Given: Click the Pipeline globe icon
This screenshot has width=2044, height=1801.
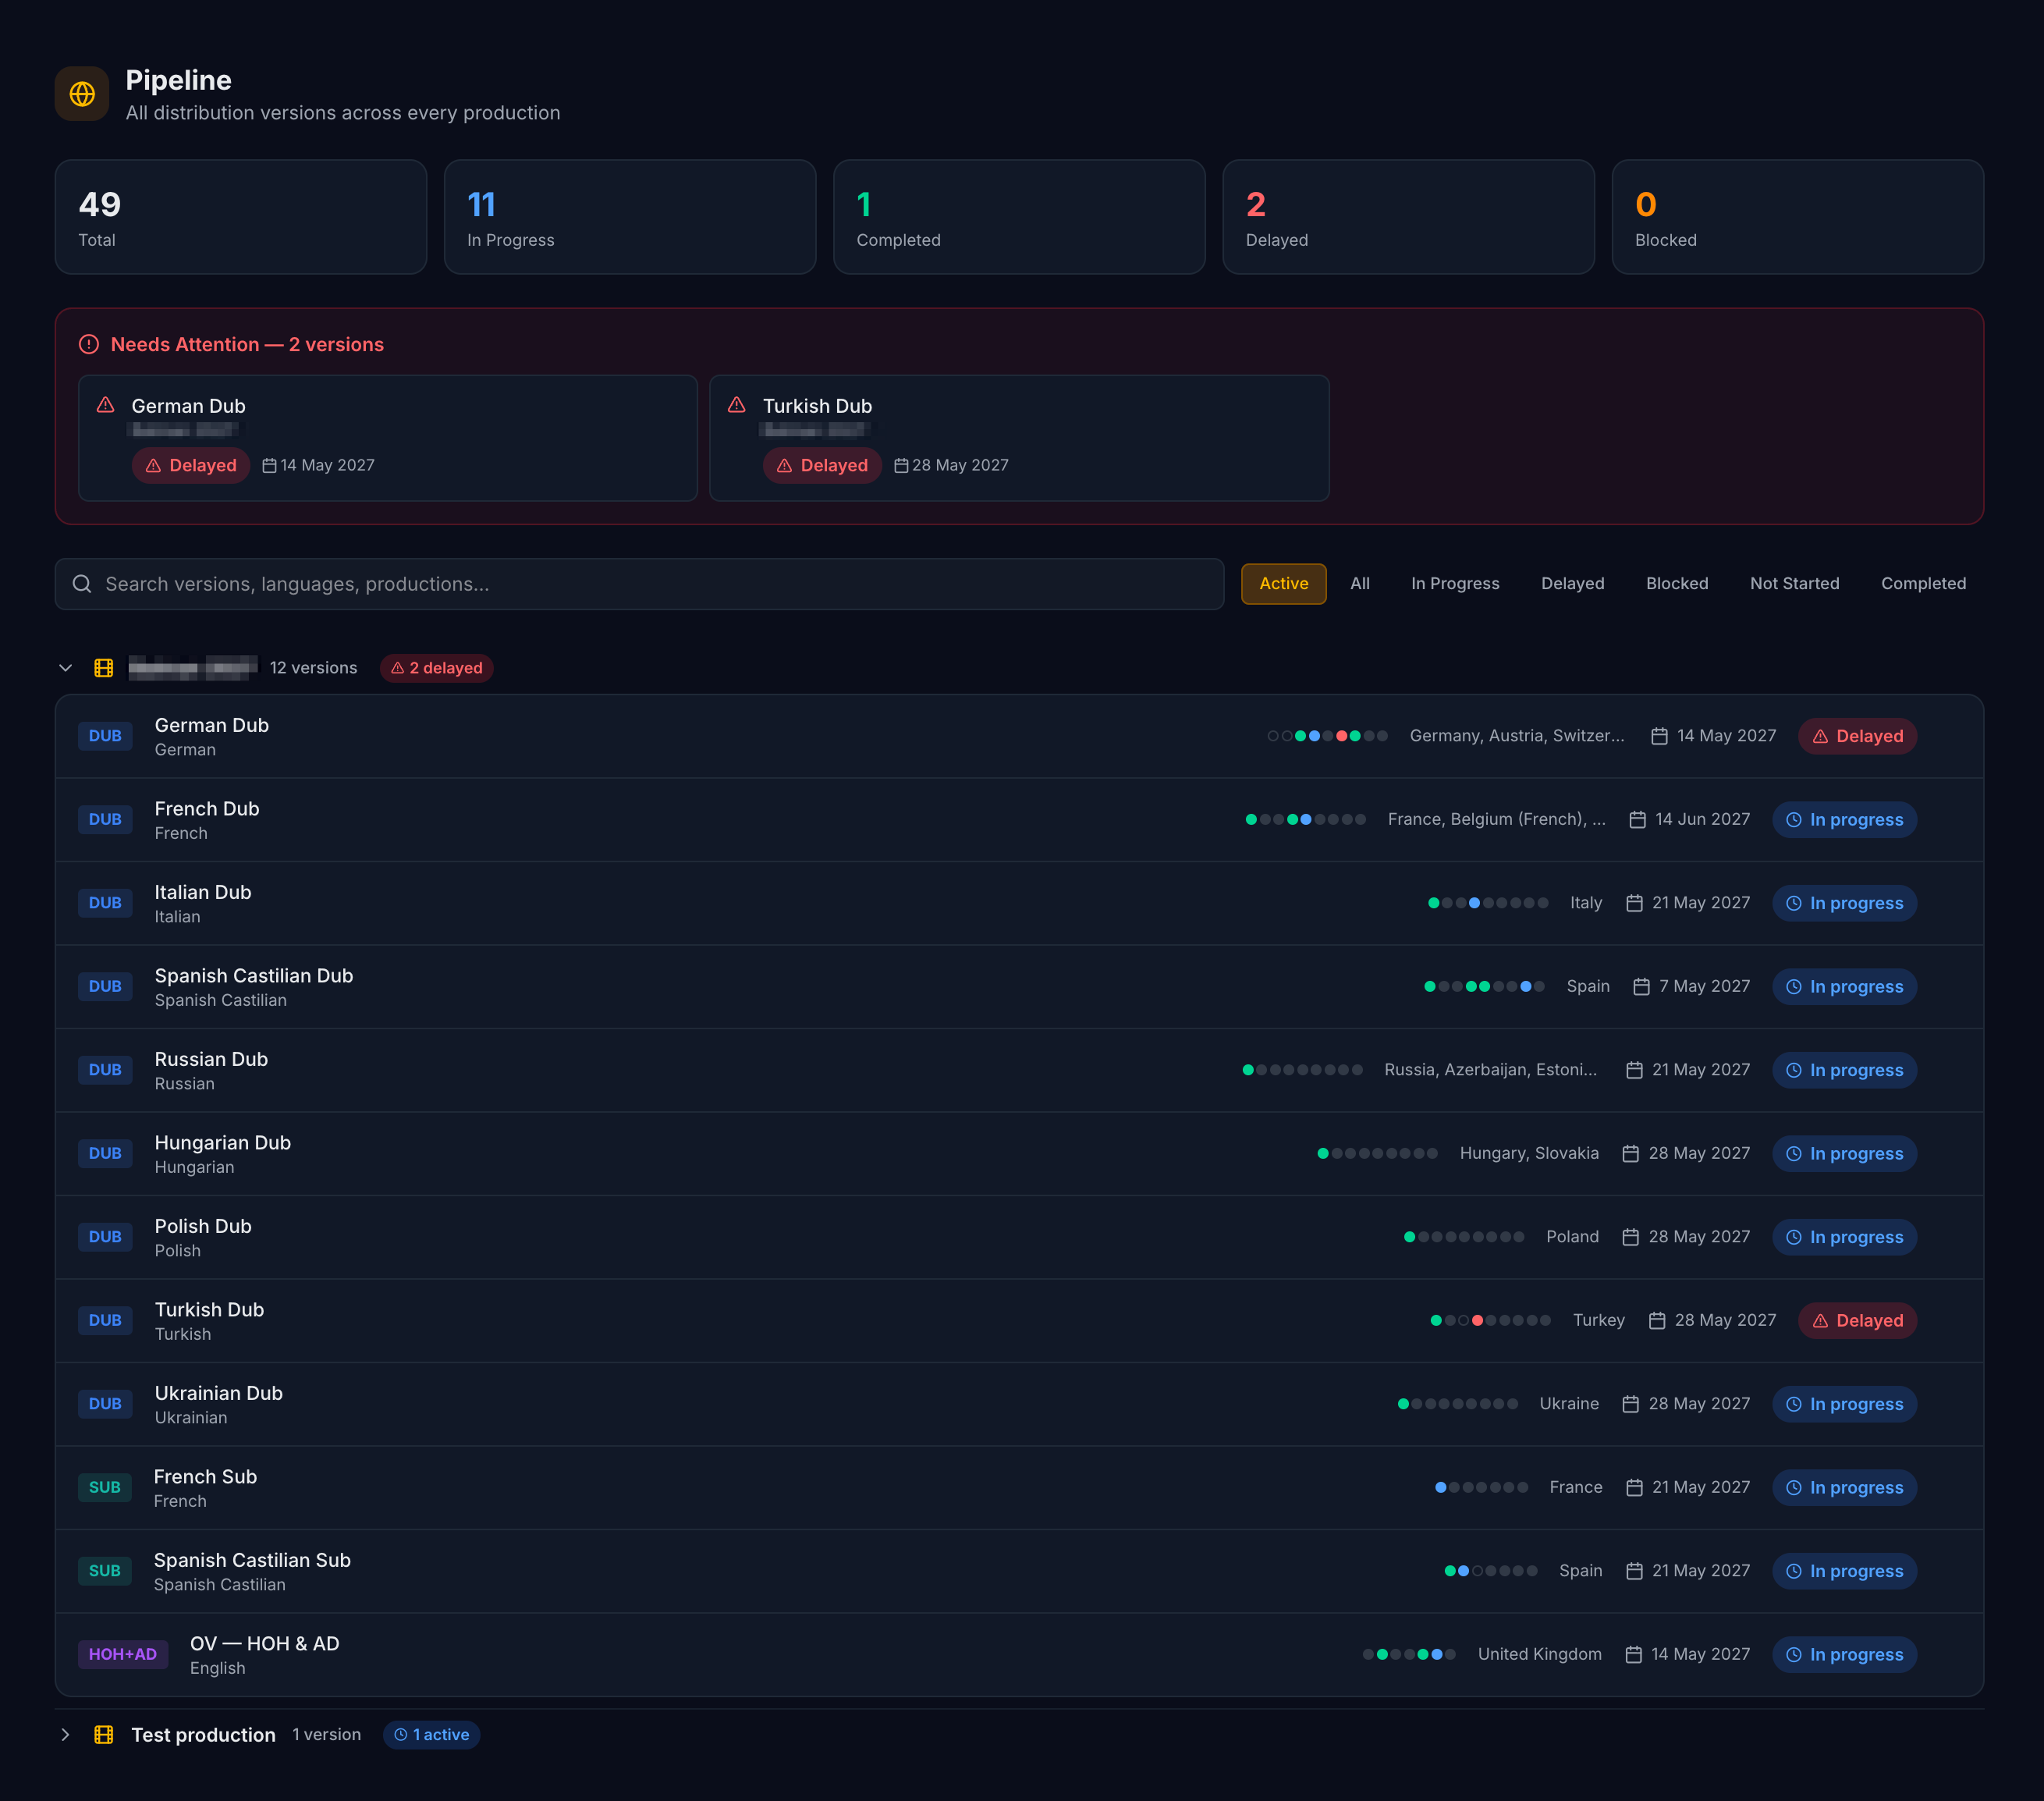Looking at the screenshot, I should (x=82, y=94).
